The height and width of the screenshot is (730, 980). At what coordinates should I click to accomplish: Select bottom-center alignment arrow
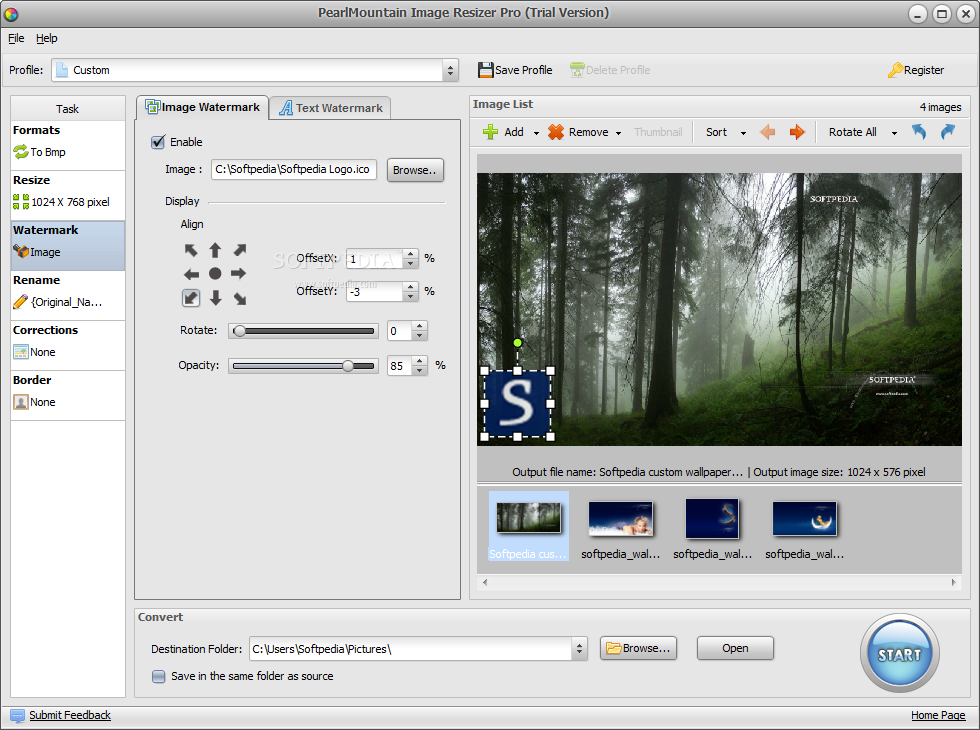pyautogui.click(x=216, y=298)
